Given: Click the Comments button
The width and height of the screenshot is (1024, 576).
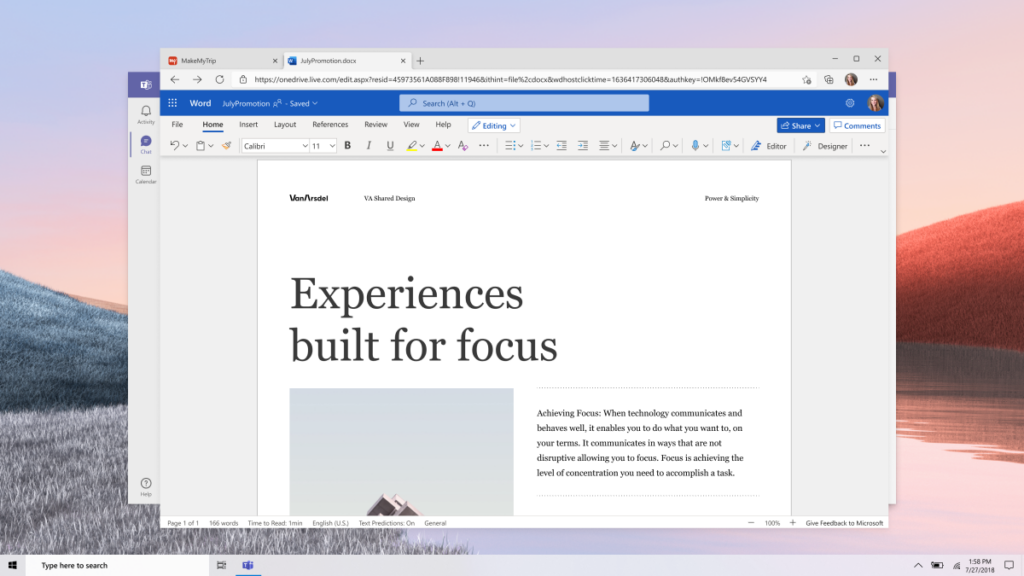Looking at the screenshot, I should (x=856, y=124).
